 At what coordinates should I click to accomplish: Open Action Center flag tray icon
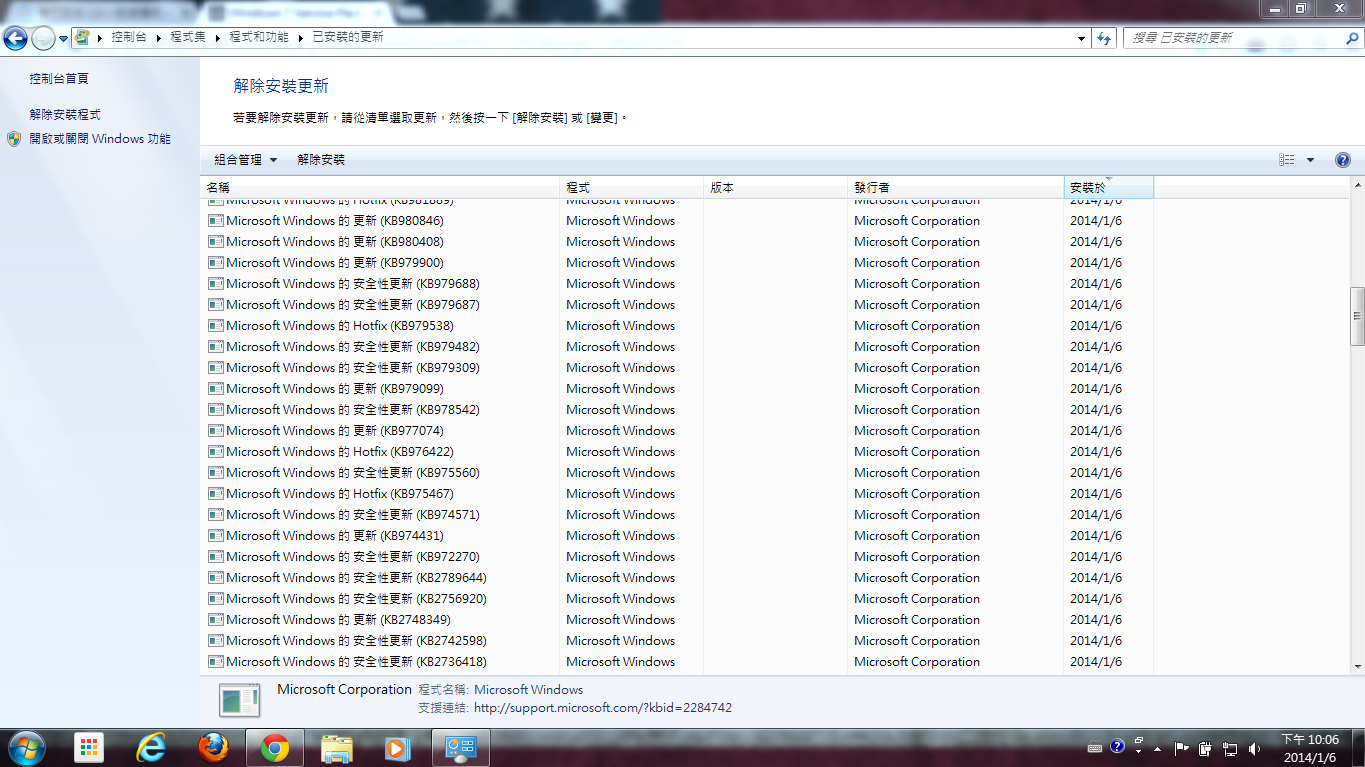[x=1181, y=748]
